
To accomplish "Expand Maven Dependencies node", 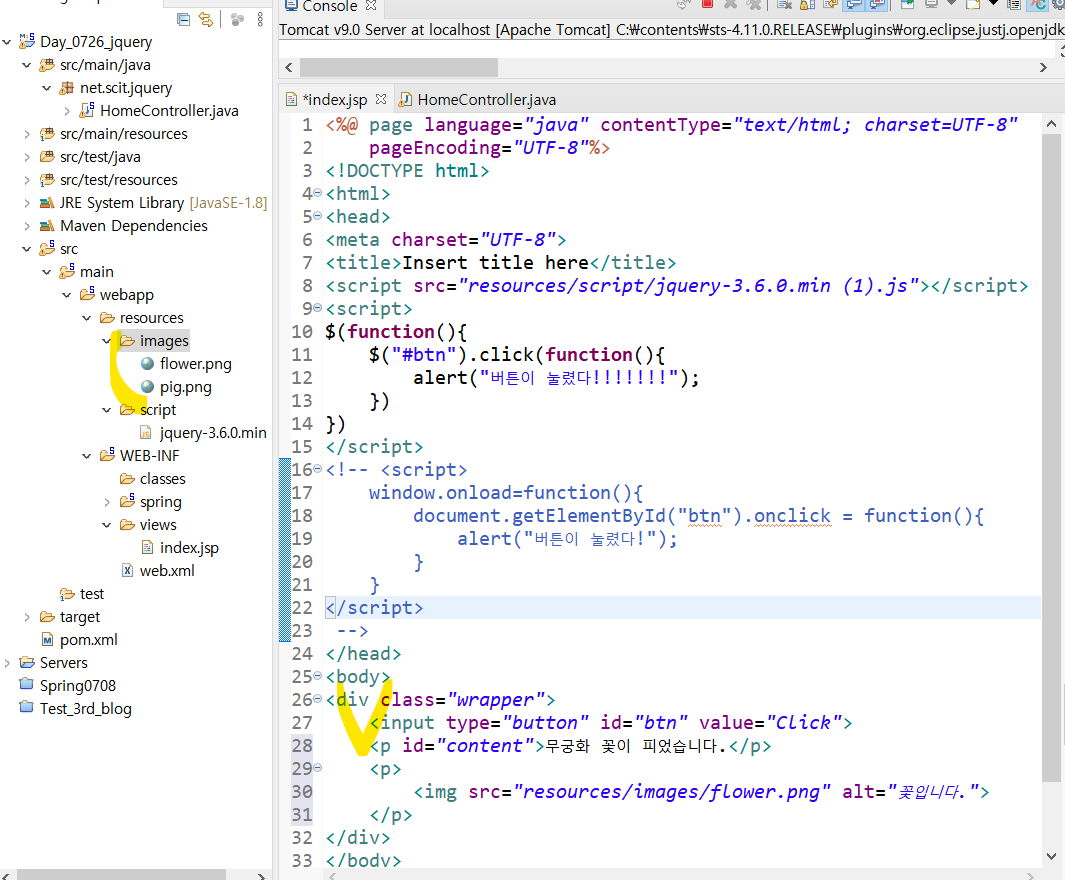I will [x=26, y=226].
